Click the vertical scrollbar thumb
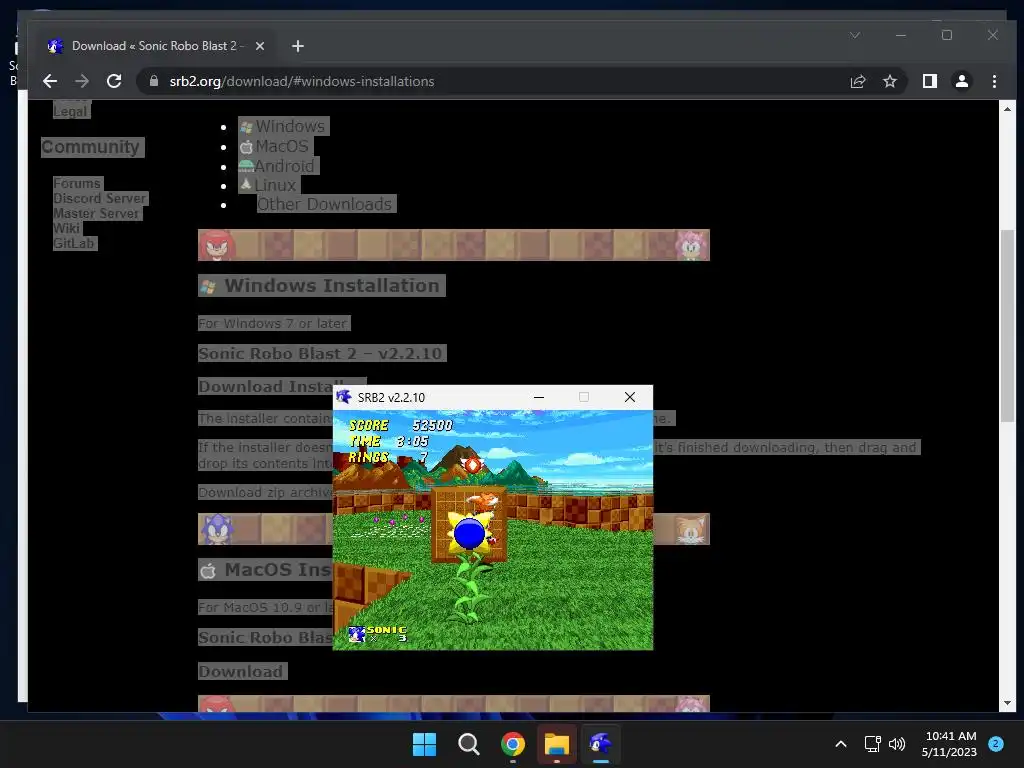Image resolution: width=1024 pixels, height=768 pixels. pyautogui.click(x=1007, y=325)
